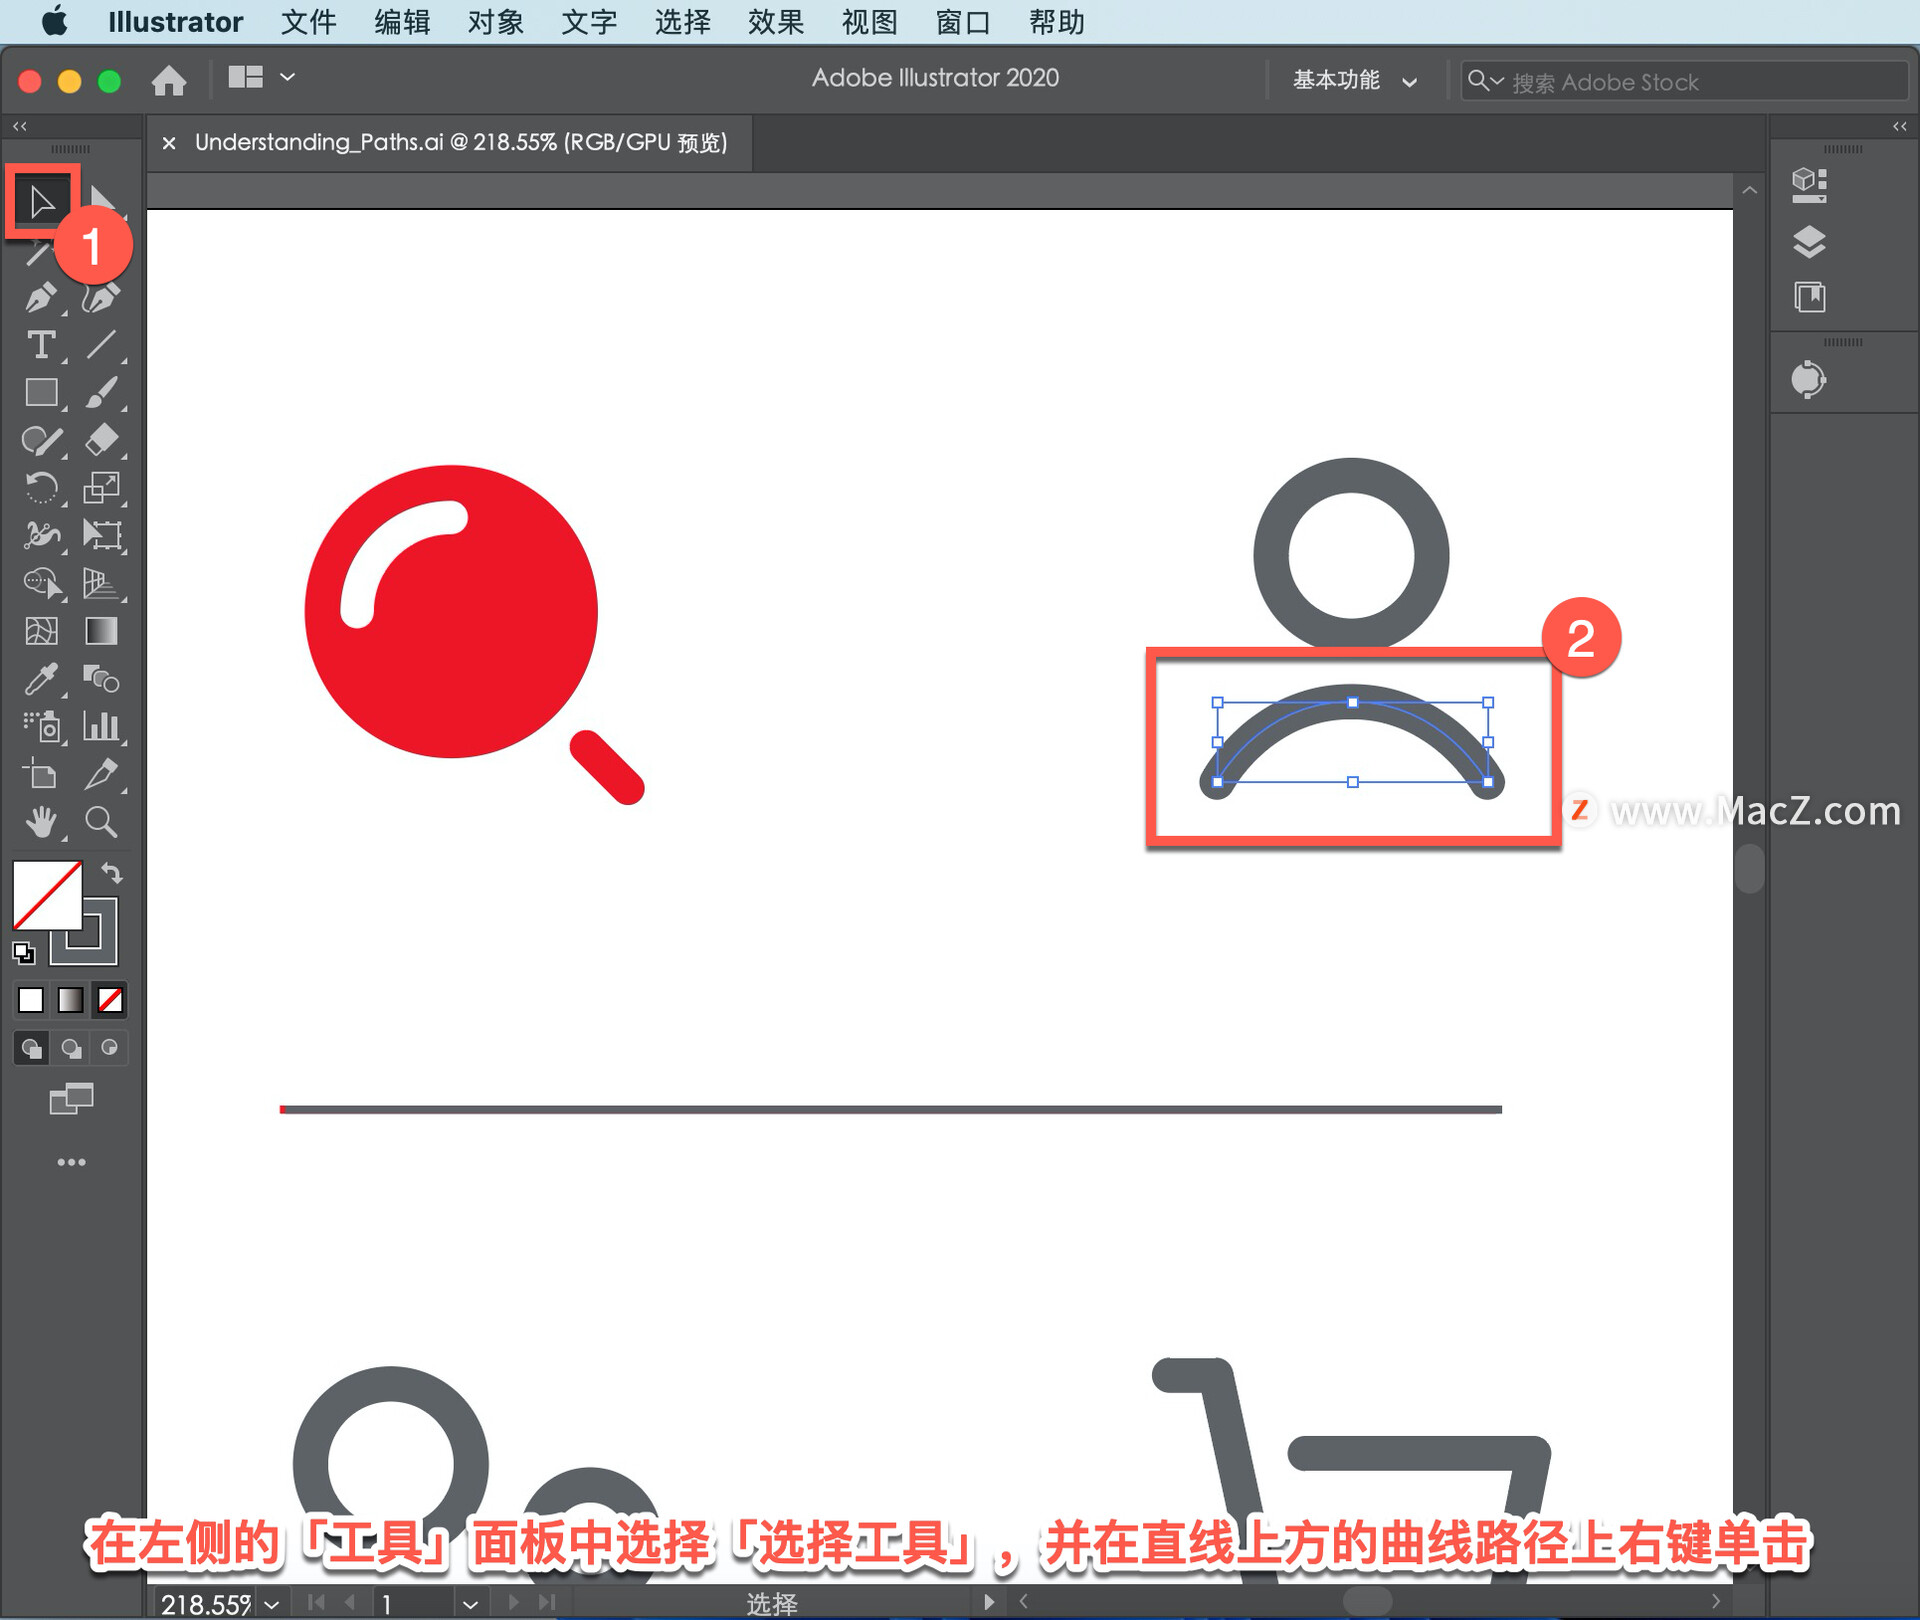1920x1620 pixels.
Task: Open the Libraries panel icon
Action: [1809, 297]
